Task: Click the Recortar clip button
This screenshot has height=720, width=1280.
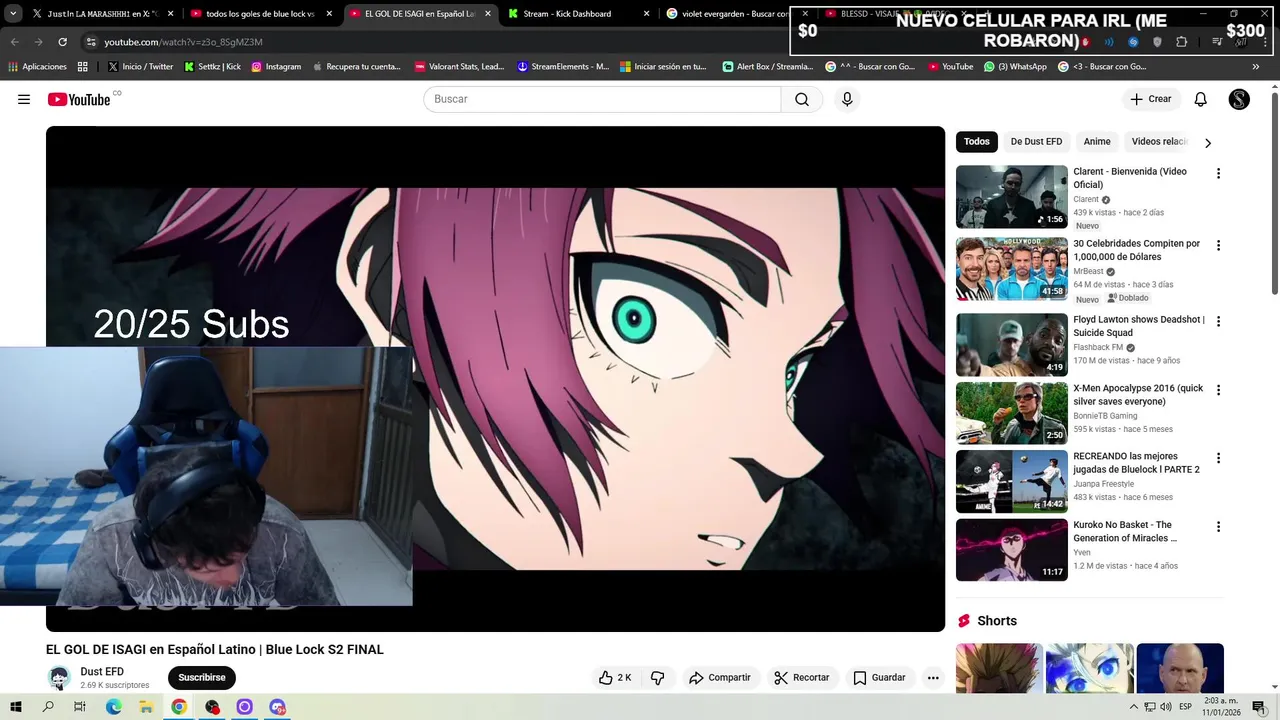Action: coord(802,677)
